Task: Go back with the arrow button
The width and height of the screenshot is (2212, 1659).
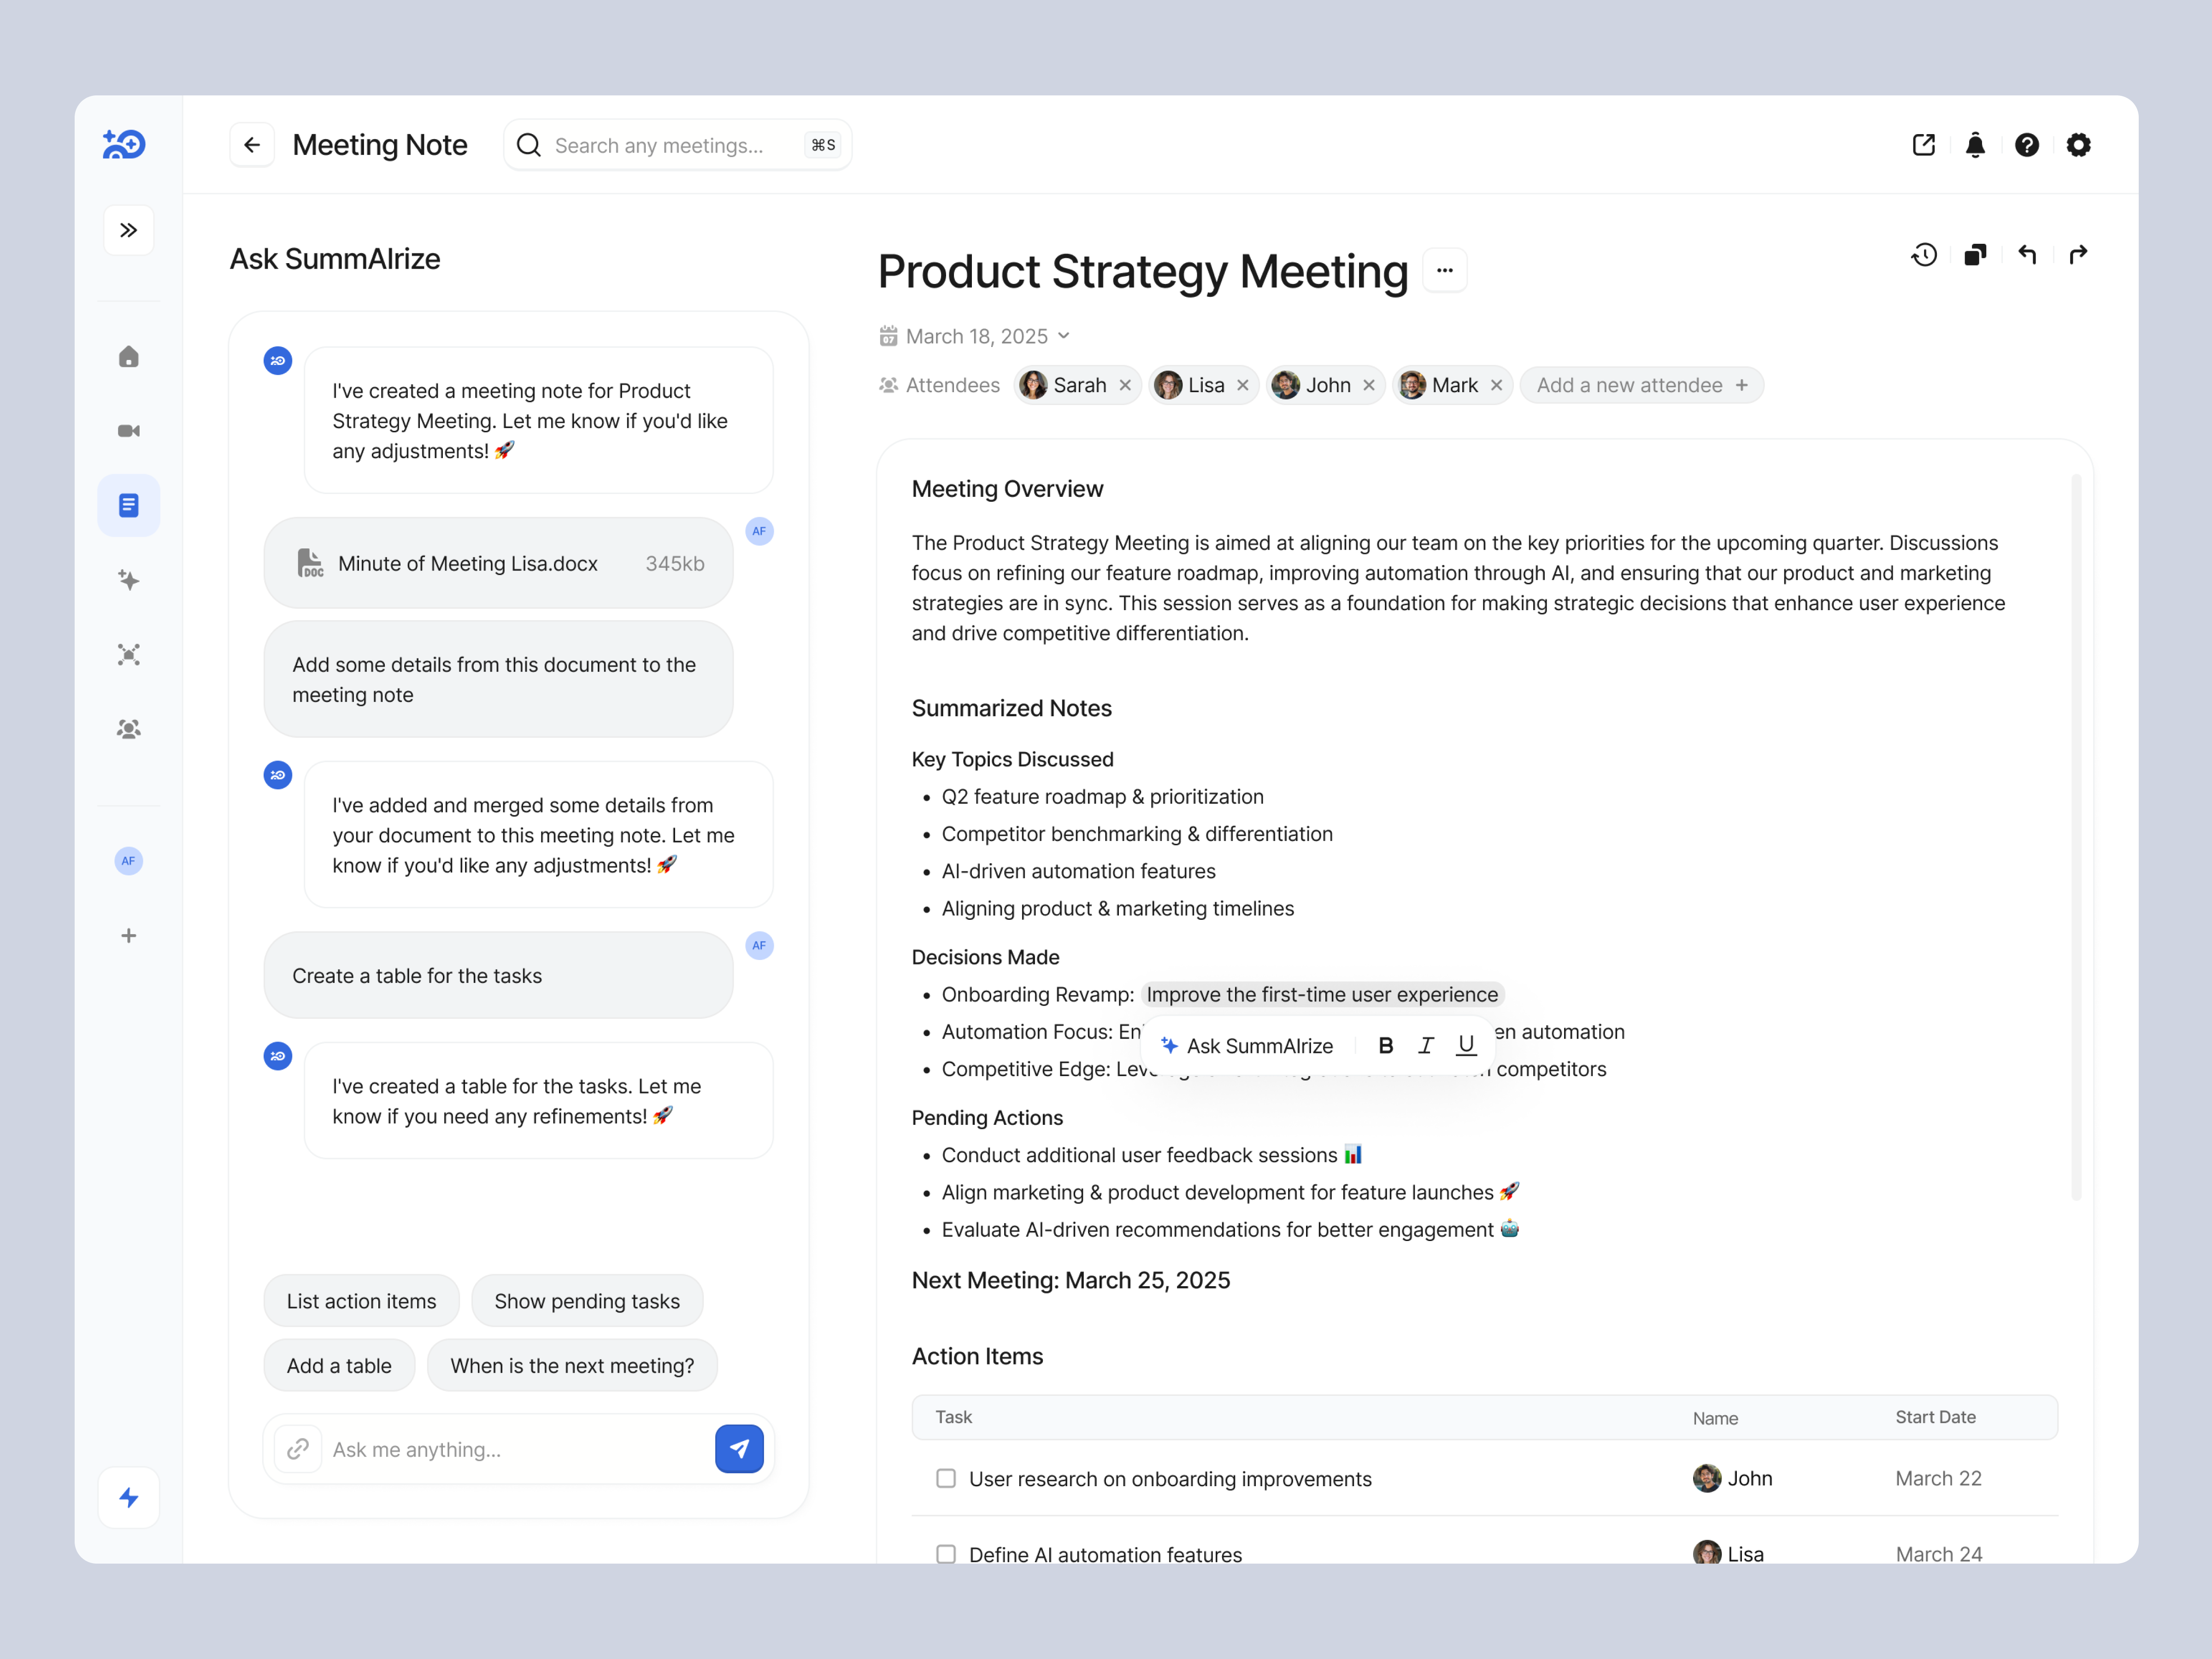Action: 252,145
